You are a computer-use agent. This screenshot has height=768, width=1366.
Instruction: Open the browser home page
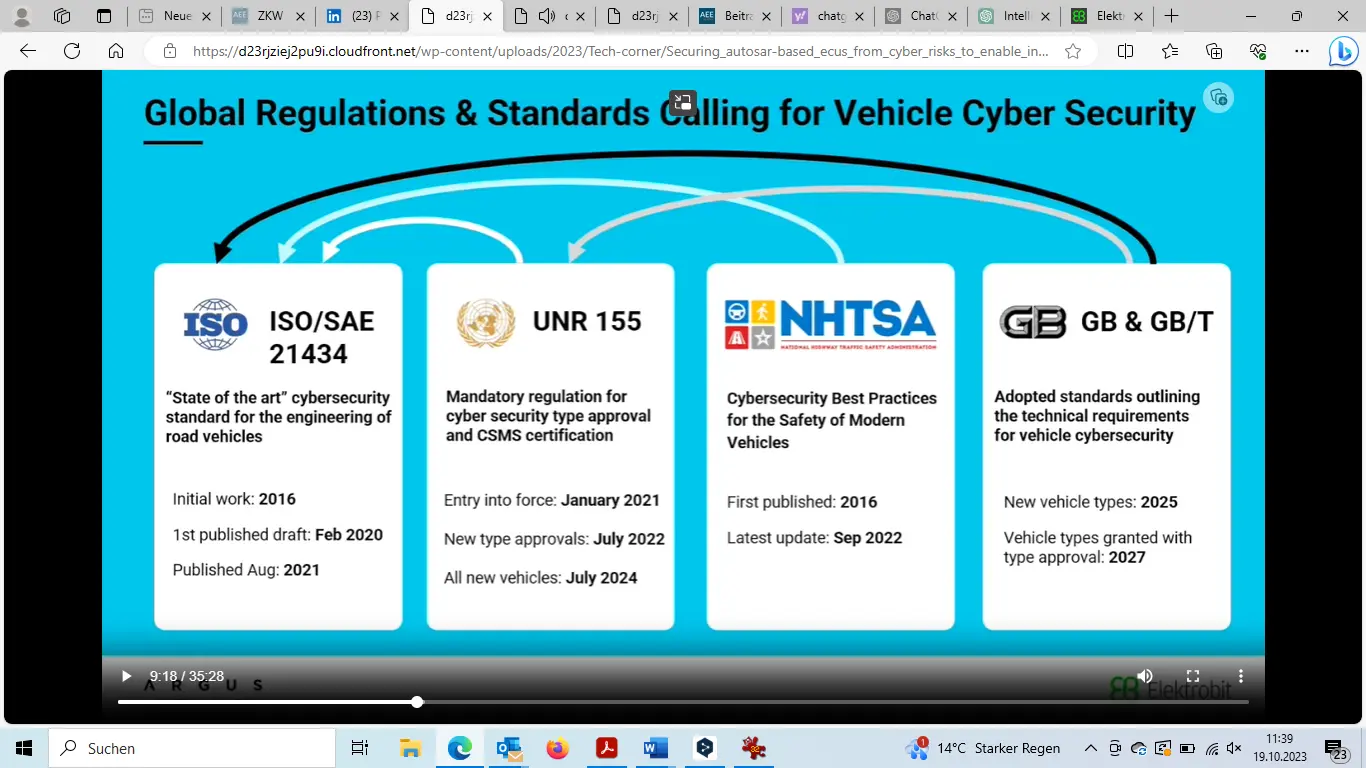pos(116,51)
